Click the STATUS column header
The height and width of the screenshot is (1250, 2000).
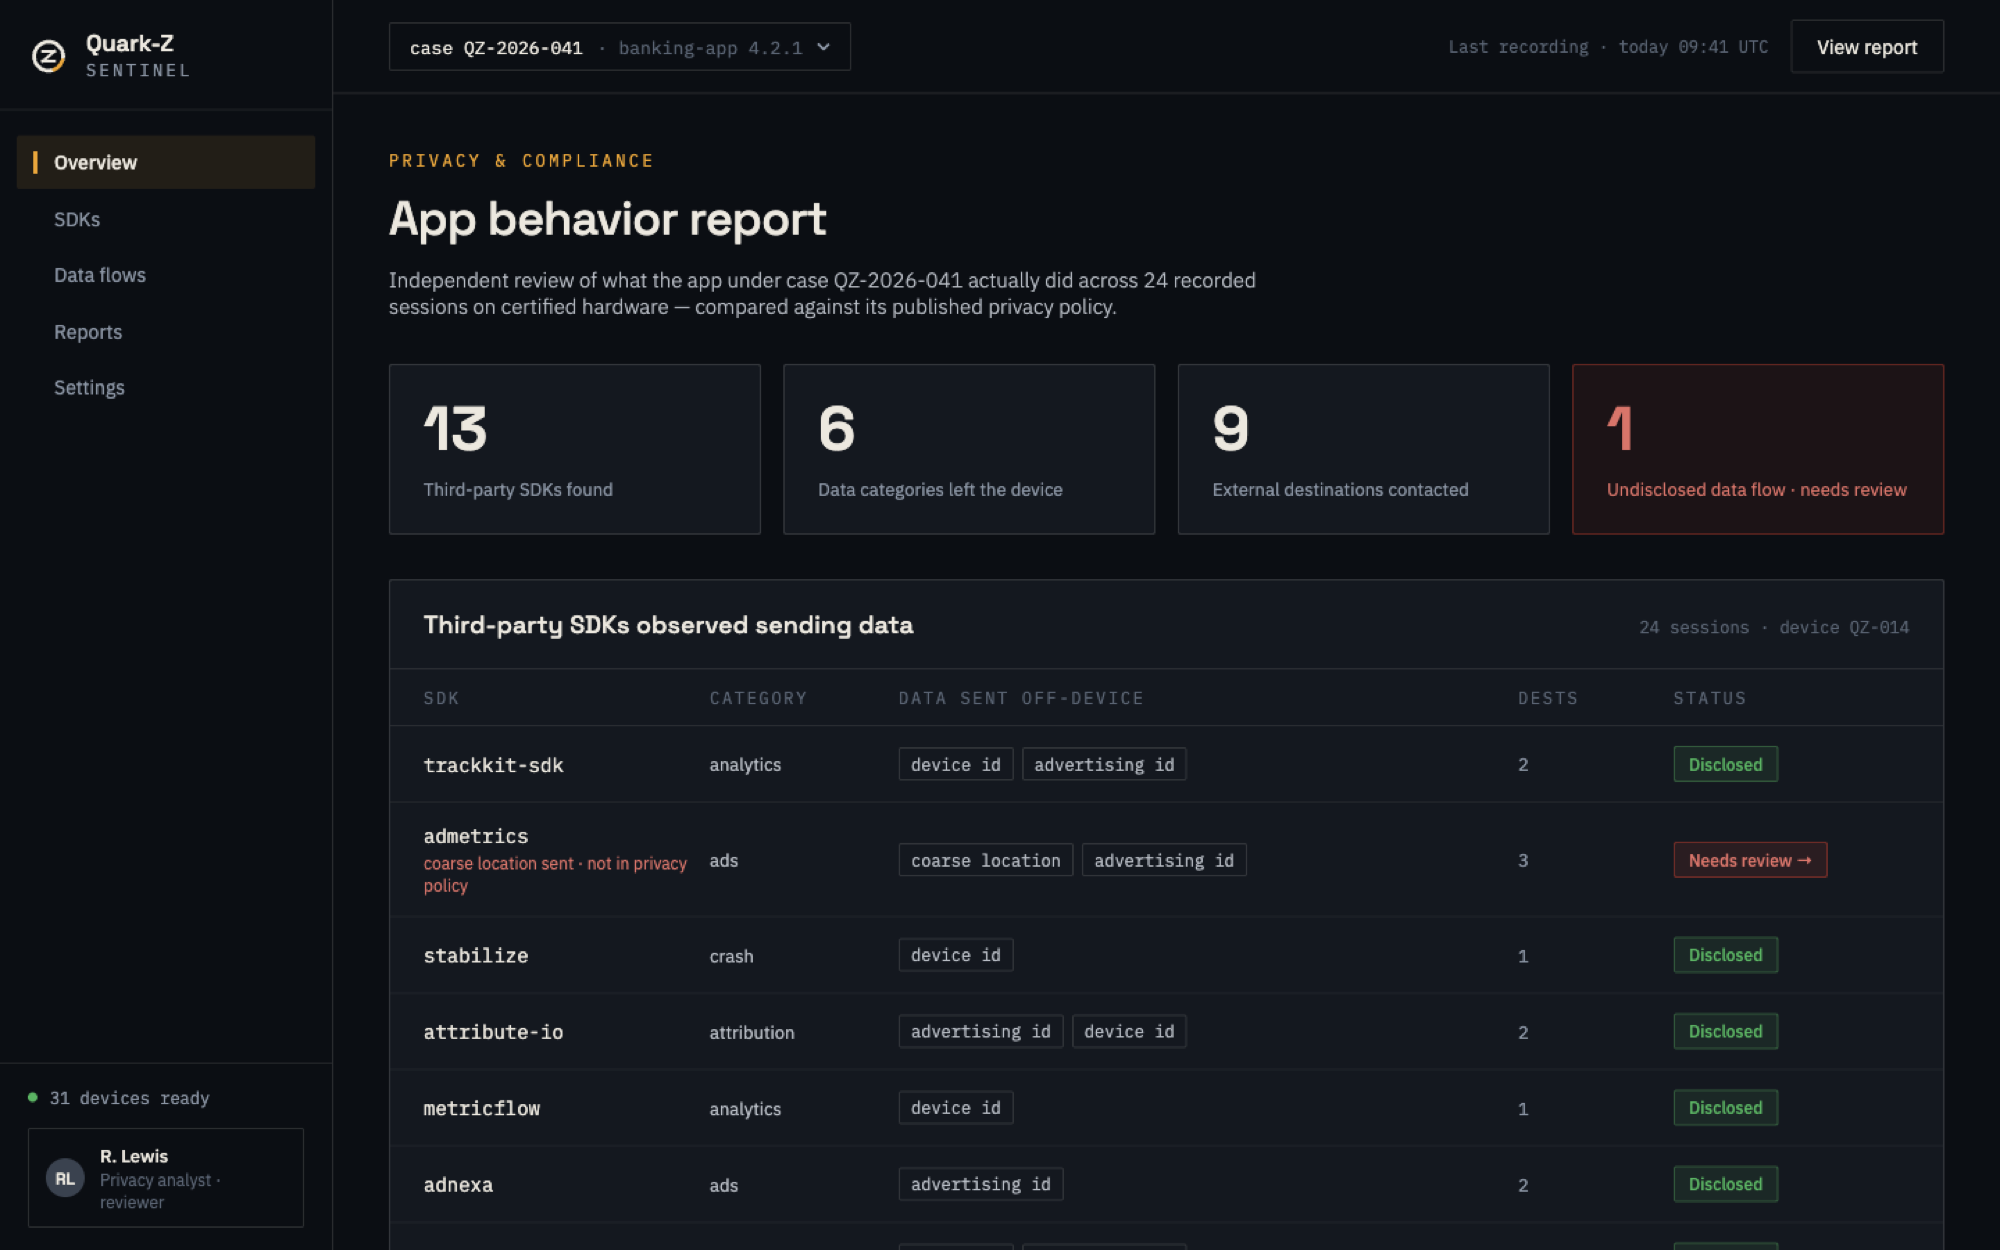click(1710, 698)
